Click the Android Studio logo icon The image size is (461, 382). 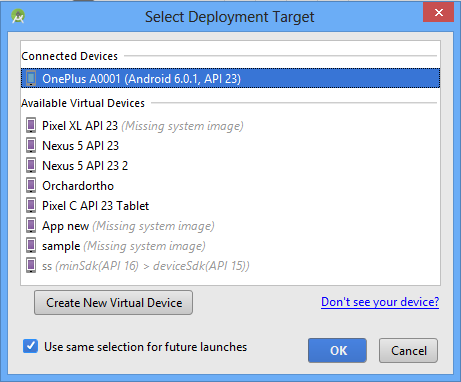click(x=18, y=16)
